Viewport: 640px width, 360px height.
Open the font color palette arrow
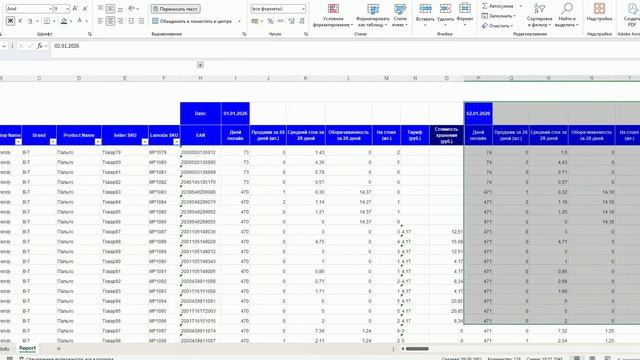[87, 21]
